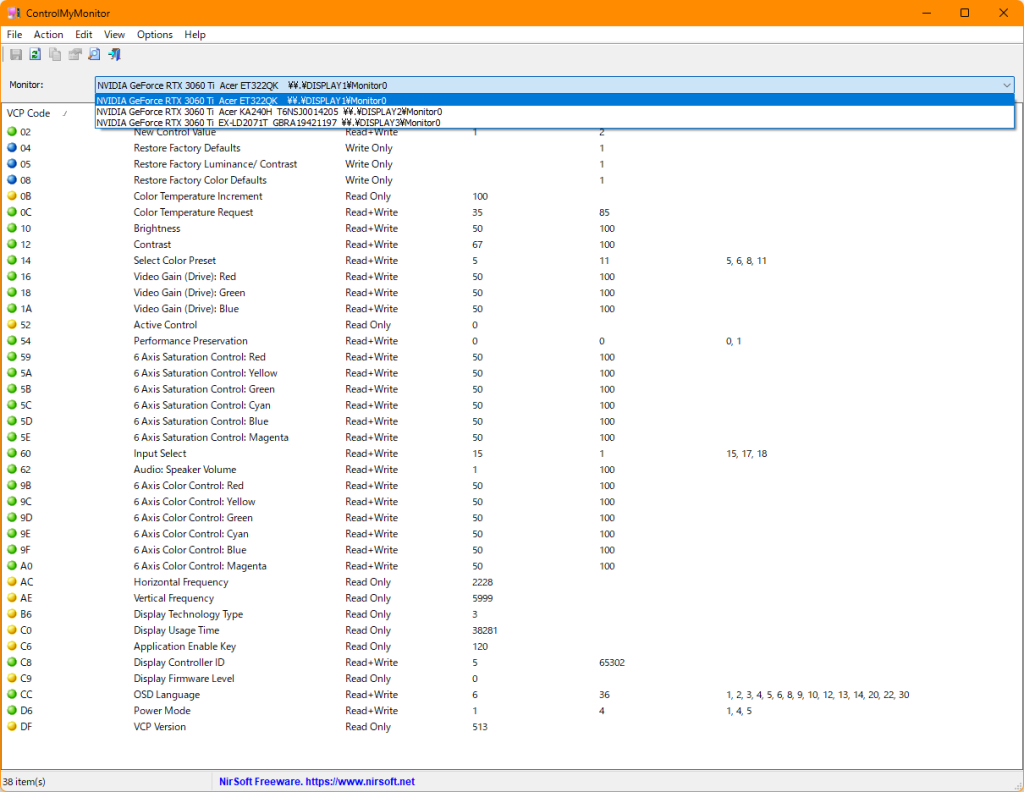This screenshot has width=1024, height=792.
Task: Open the Properties toolbar icon
Action: tap(75, 54)
